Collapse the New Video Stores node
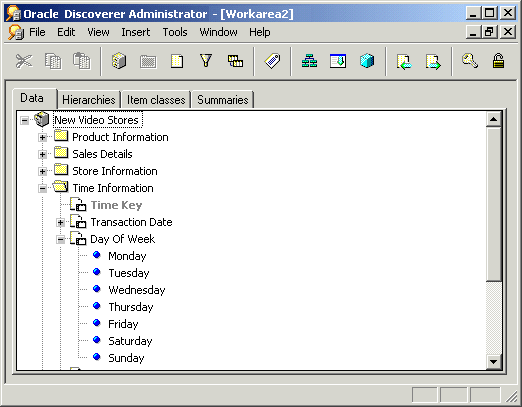 coord(25,120)
